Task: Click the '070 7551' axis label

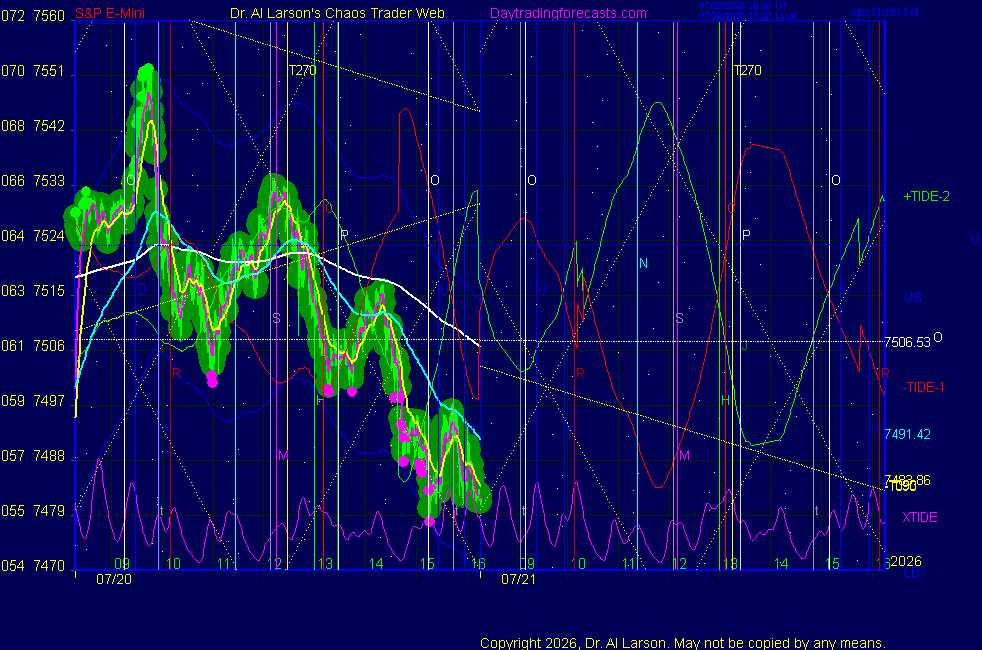Action: (x=33, y=71)
